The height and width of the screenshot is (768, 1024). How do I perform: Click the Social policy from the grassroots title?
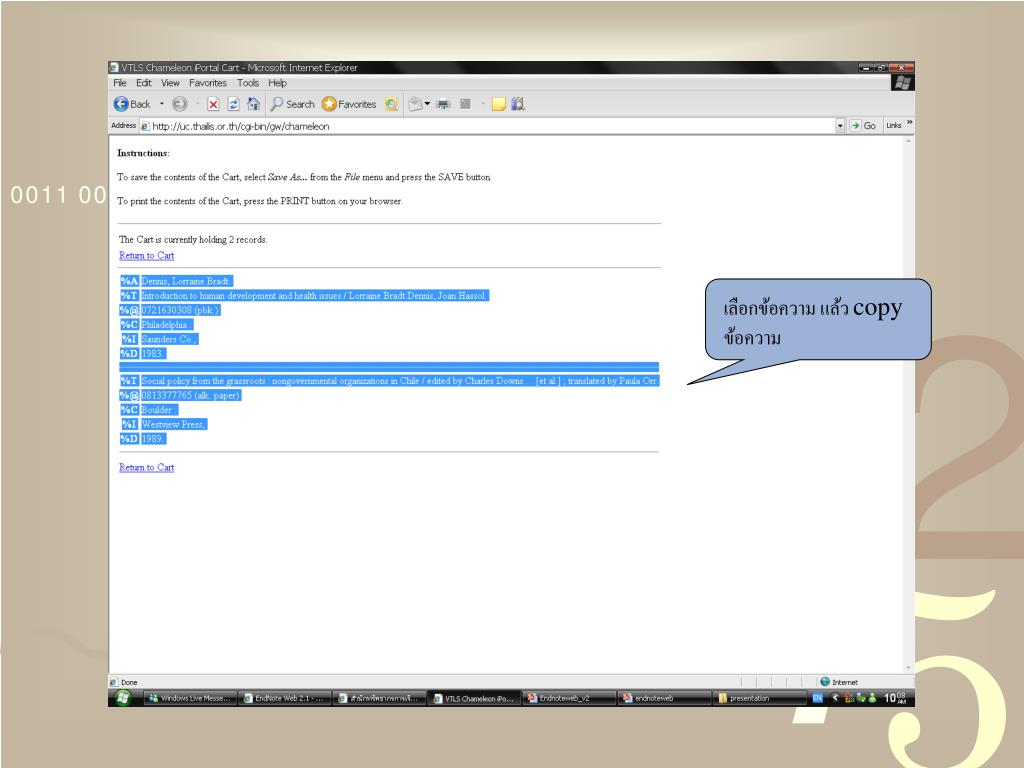click(400, 381)
